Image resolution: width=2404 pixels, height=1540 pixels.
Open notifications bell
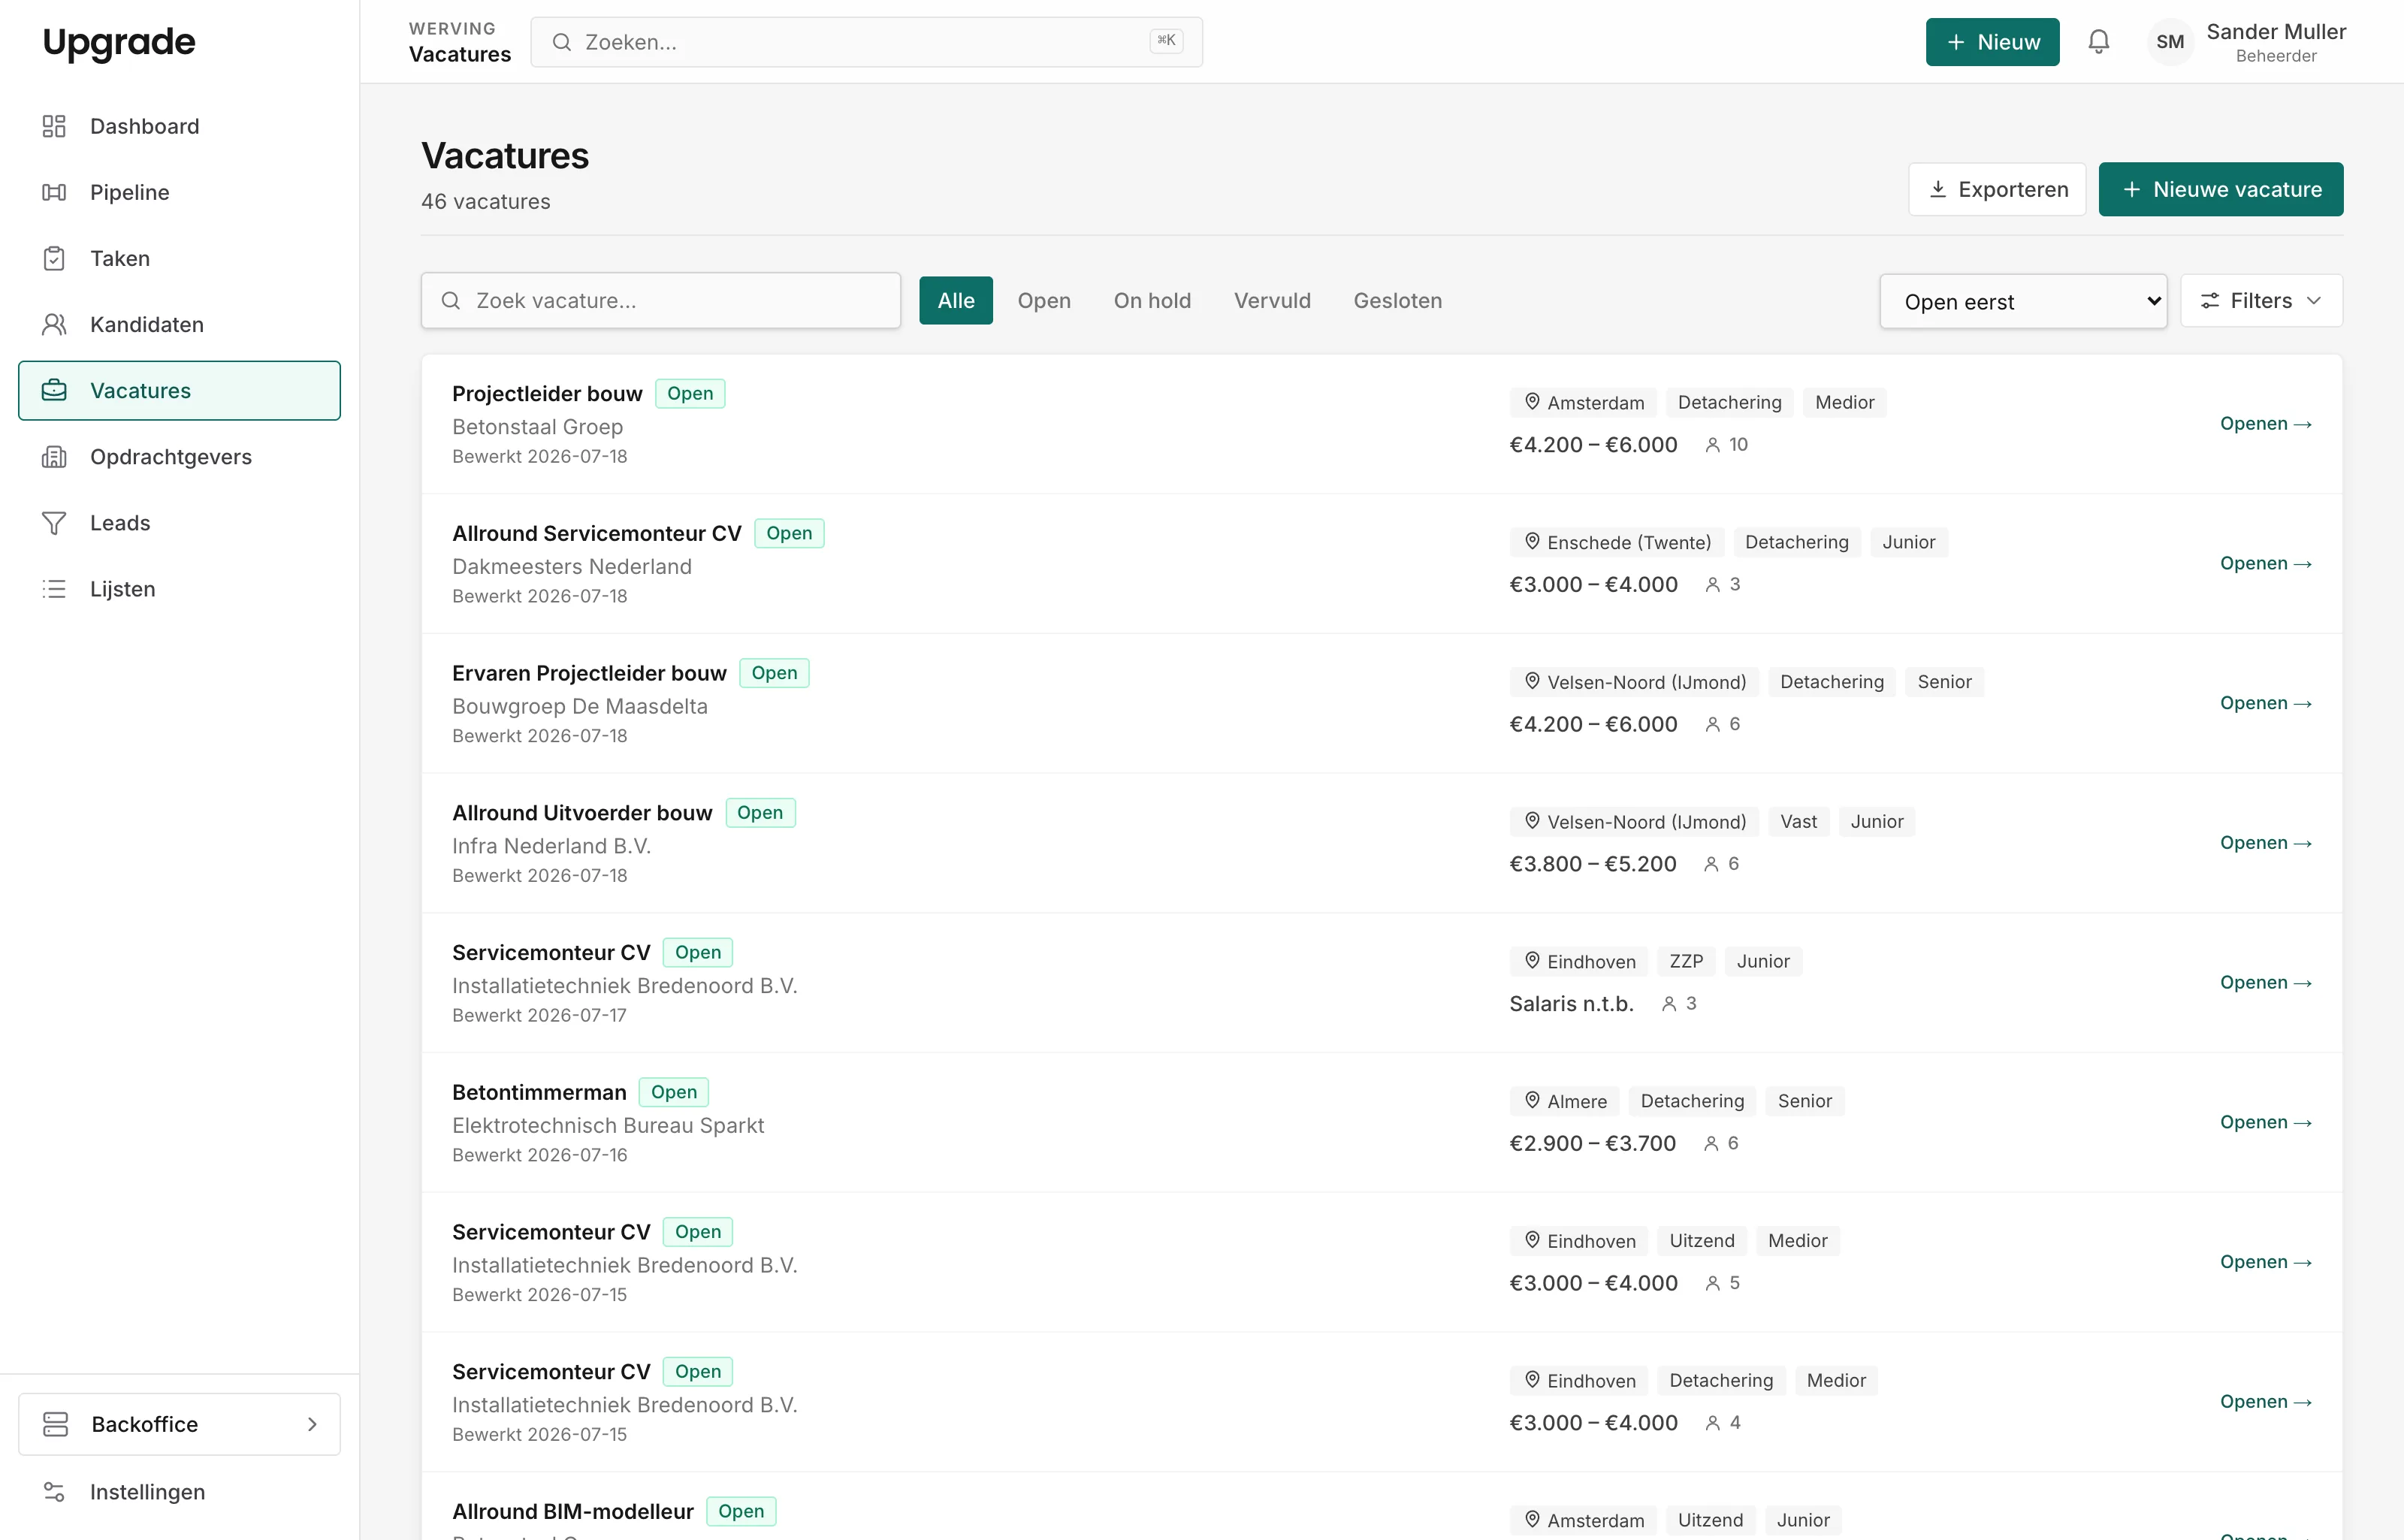(2099, 42)
